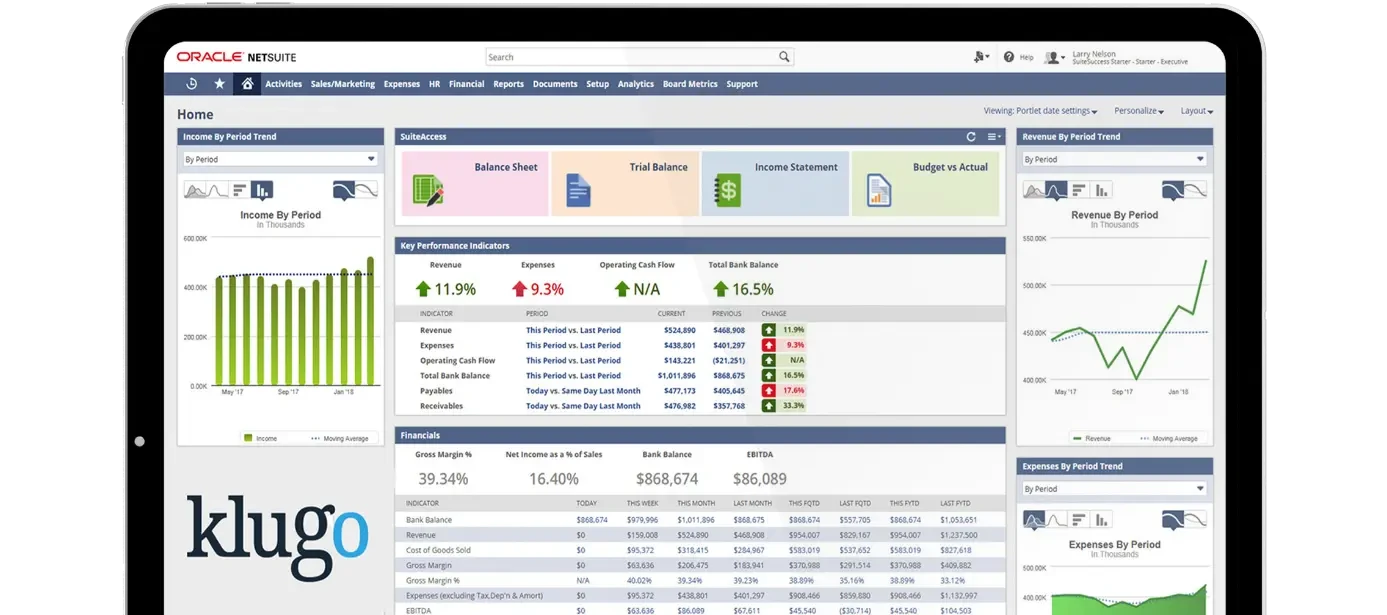Refresh the SuiteAccess portlet
The height and width of the screenshot is (615, 1387).
(970, 137)
